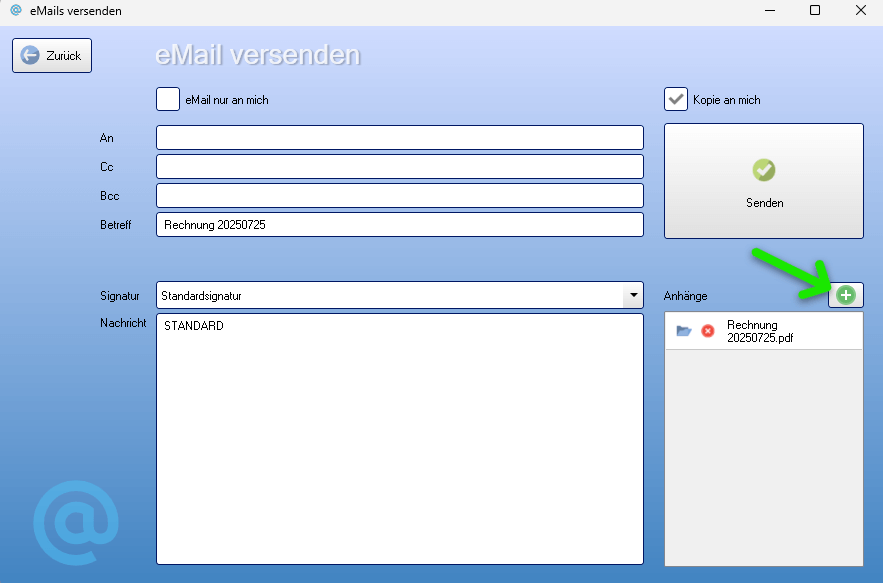The image size is (883, 583).
Task: Add a new attachment with plus icon
Action: pos(846,295)
